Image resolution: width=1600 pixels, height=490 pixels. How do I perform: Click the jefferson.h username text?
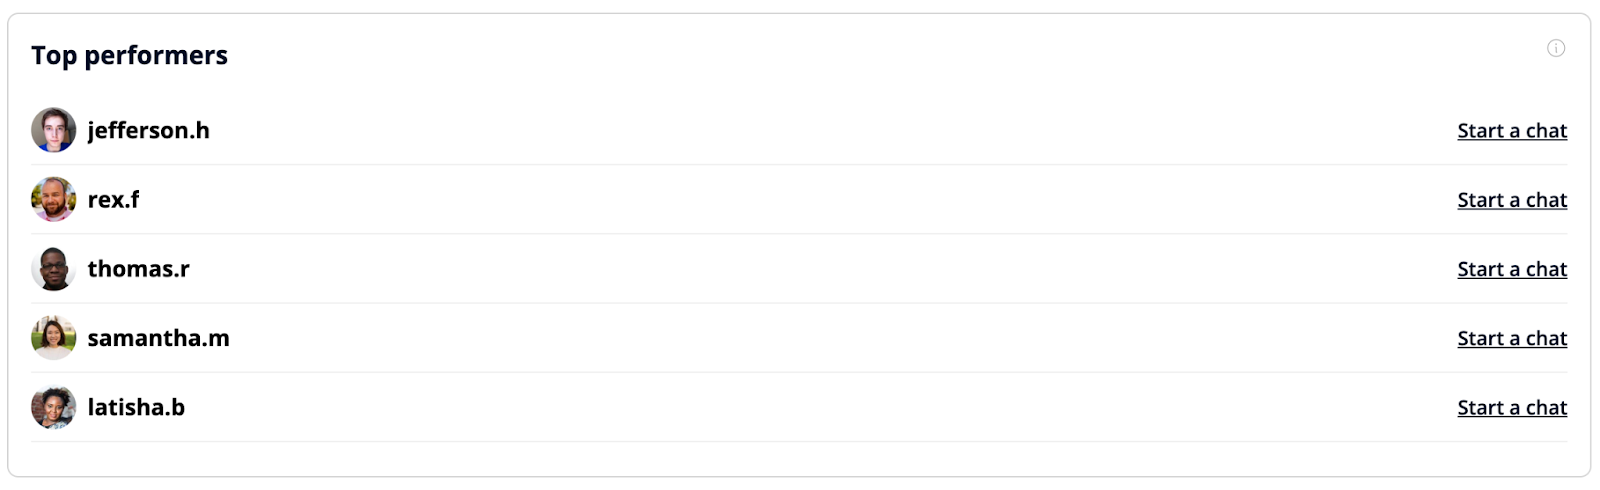click(148, 131)
